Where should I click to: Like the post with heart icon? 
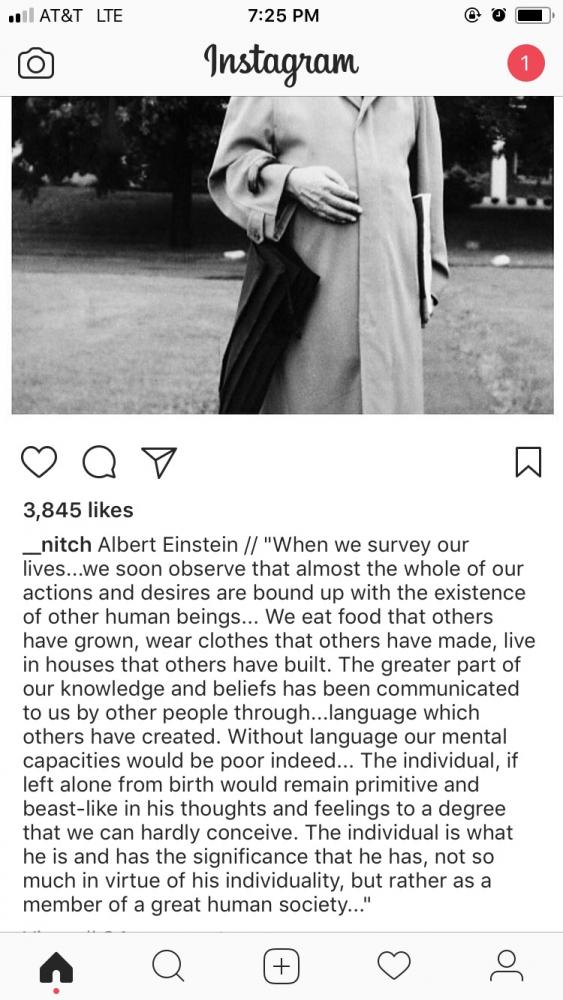pos(40,462)
